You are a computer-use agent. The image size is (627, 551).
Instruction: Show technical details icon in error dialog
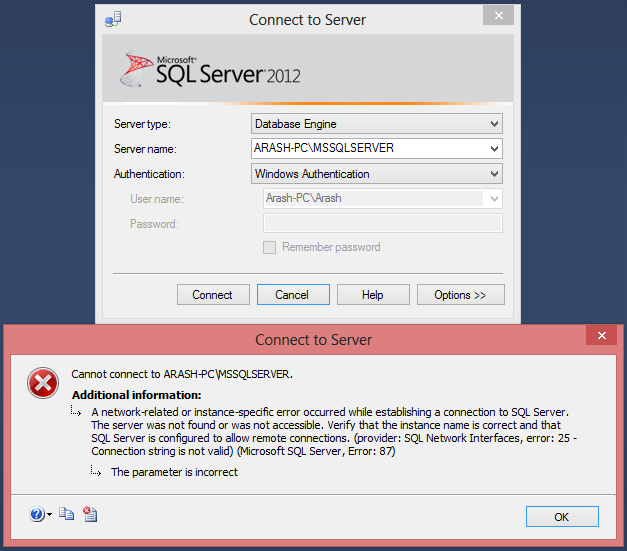point(90,514)
